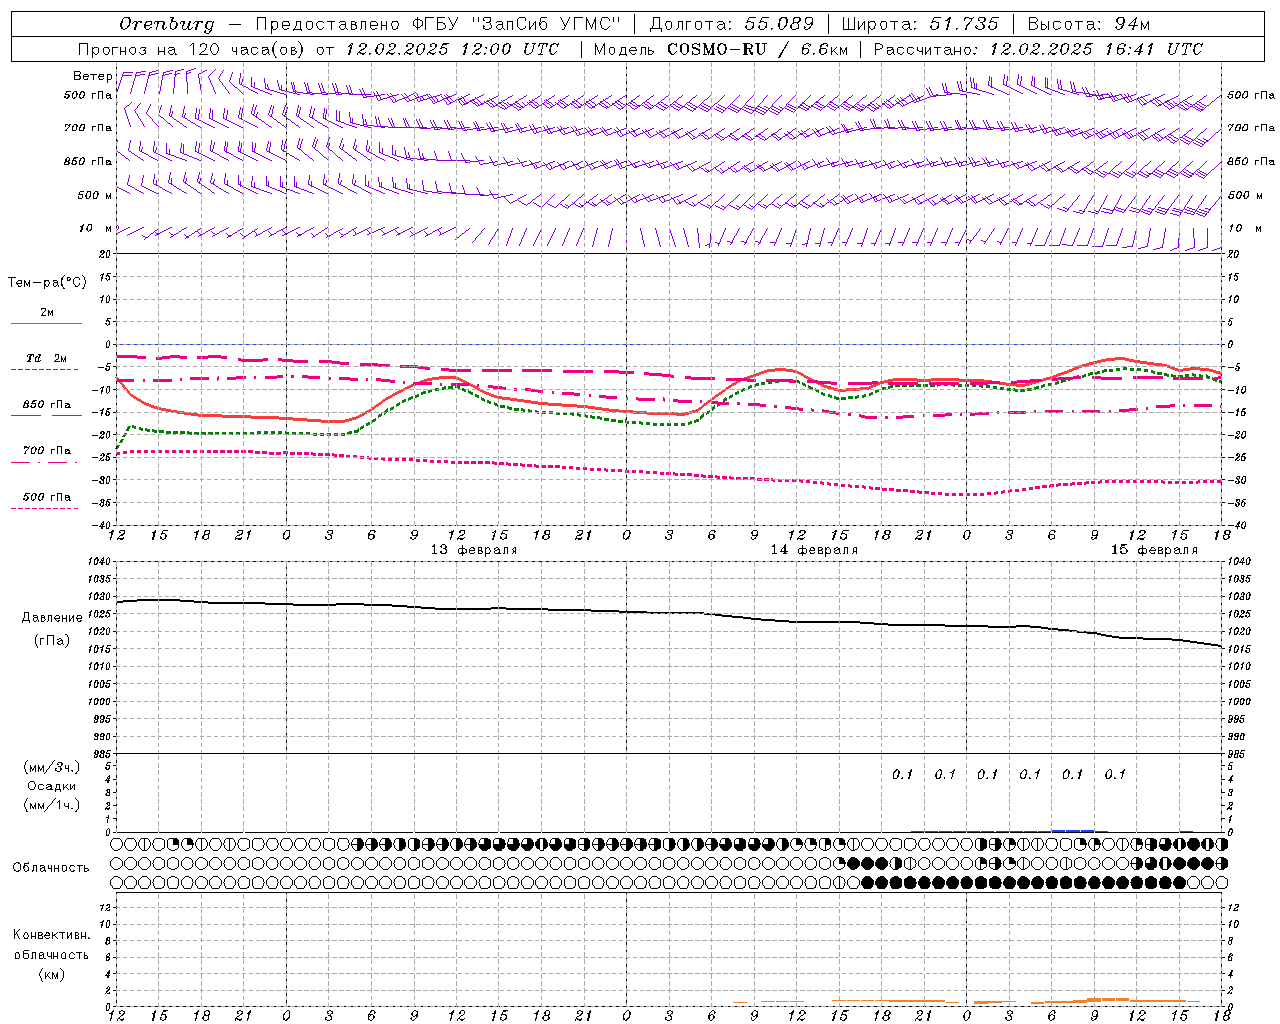The image size is (1280, 1024).
Task: Click the 'Облачность' cloud cover label
Action: tap(51, 868)
